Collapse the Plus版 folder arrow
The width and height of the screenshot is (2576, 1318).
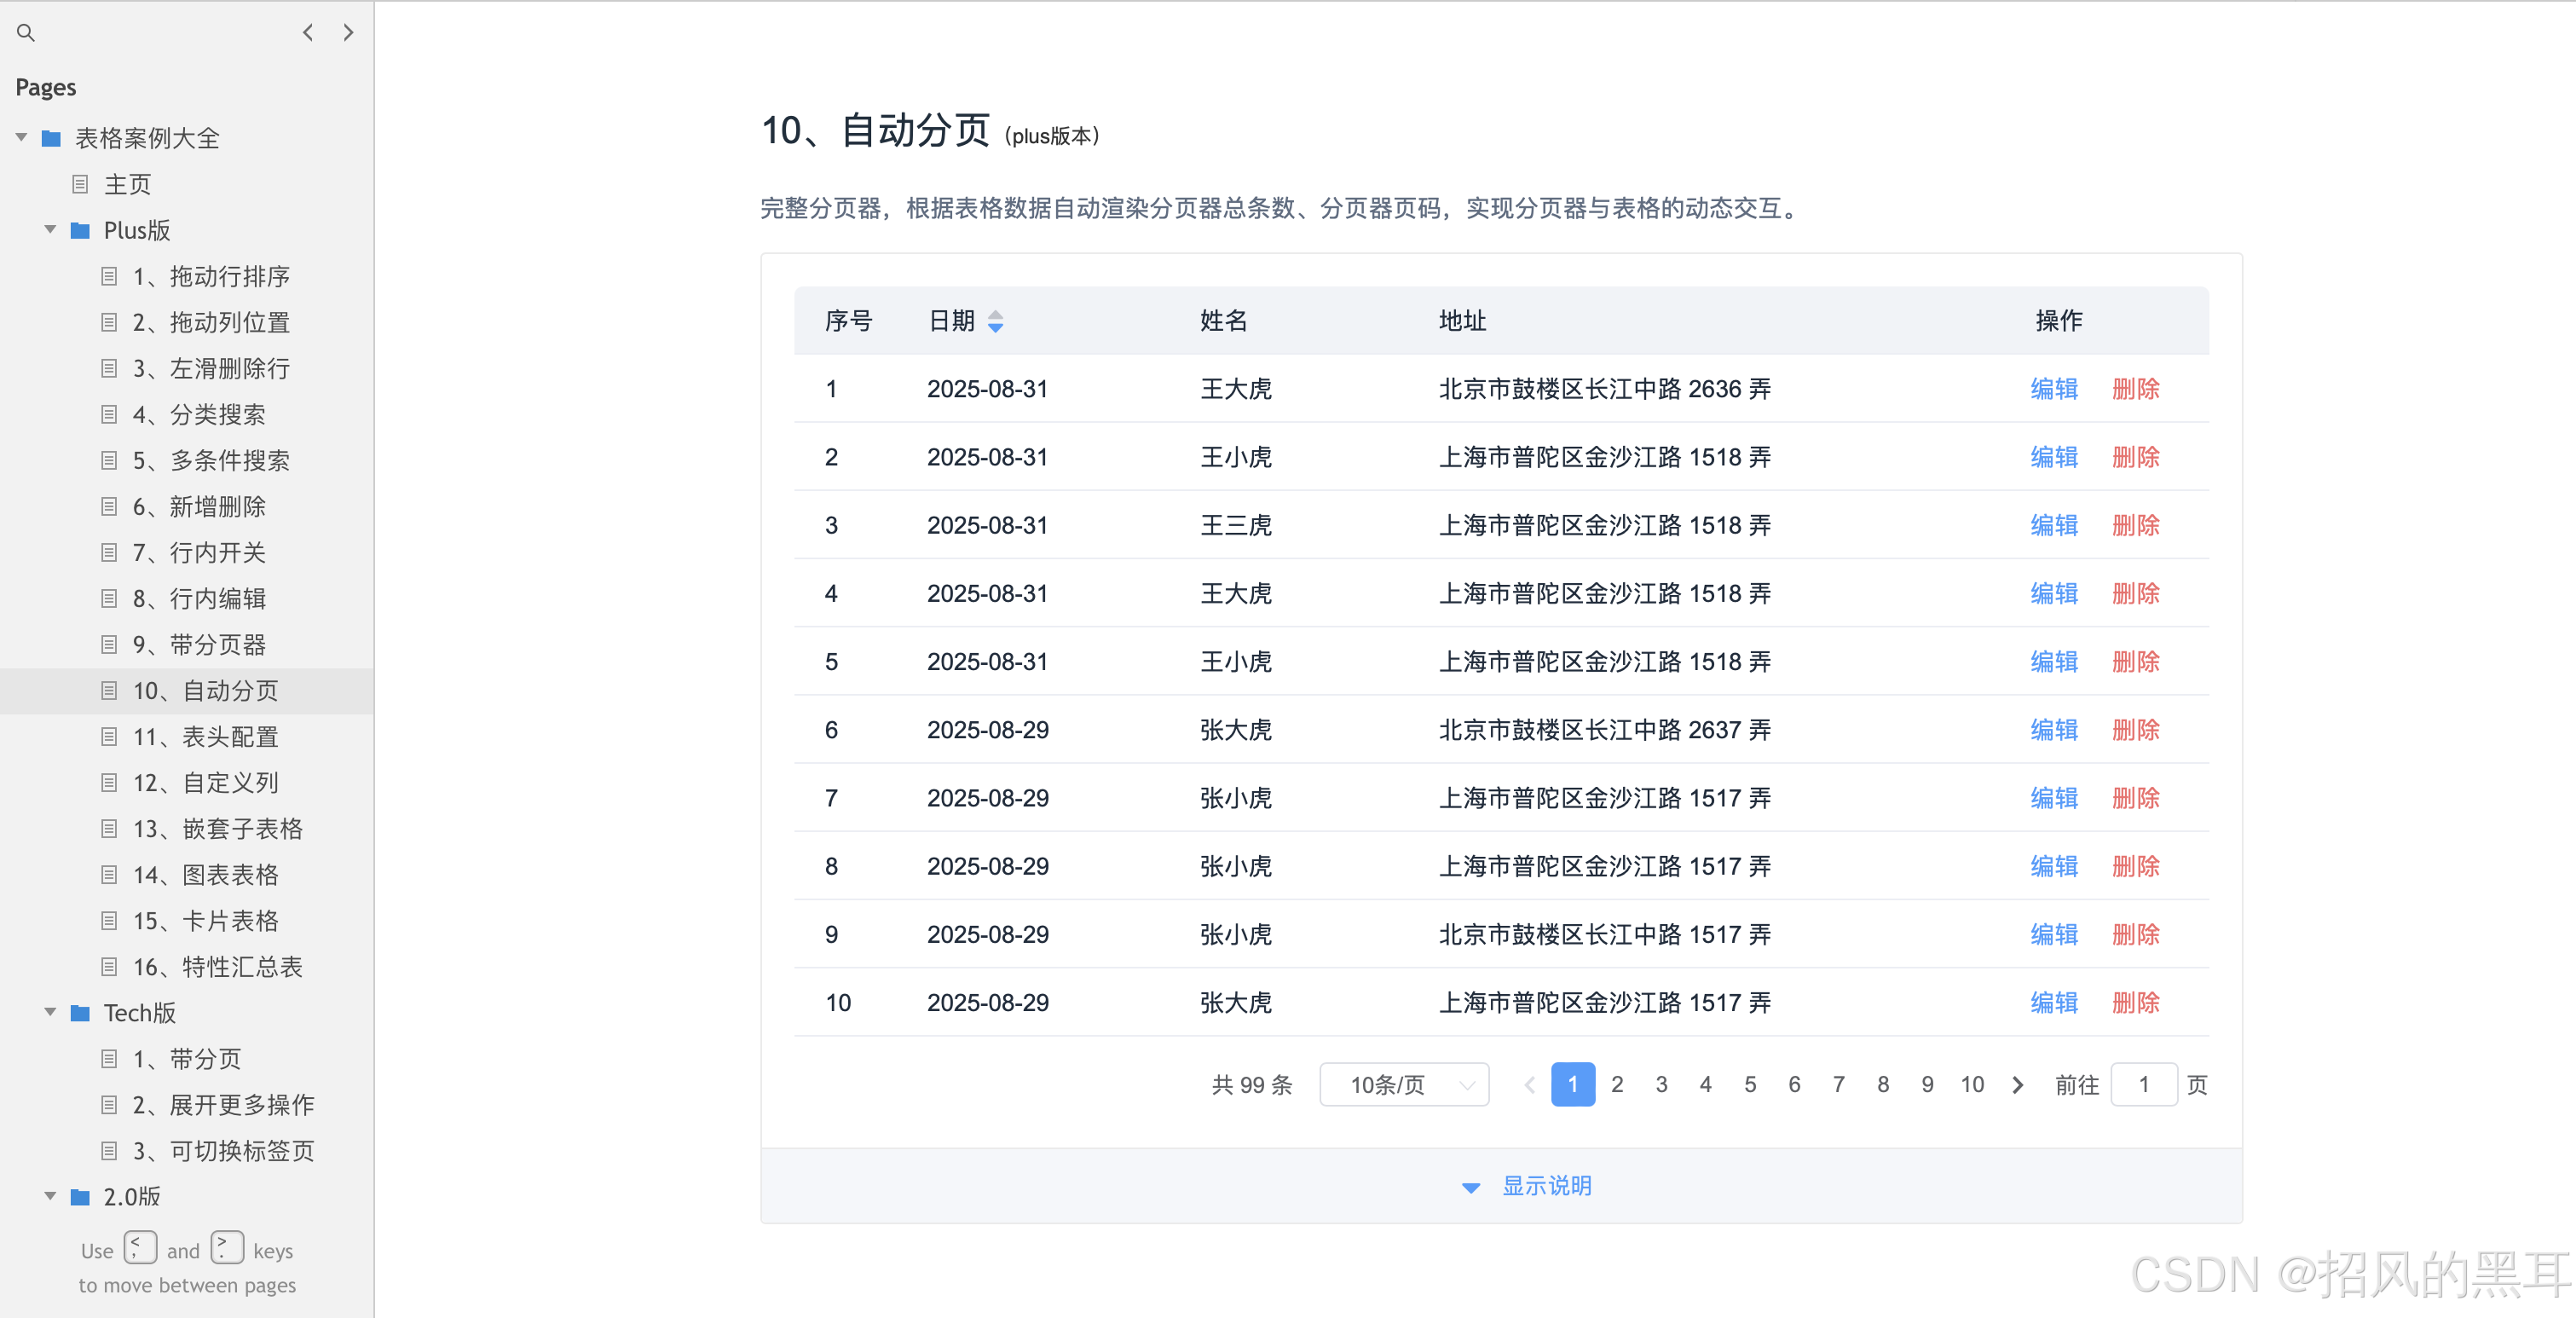[50, 230]
